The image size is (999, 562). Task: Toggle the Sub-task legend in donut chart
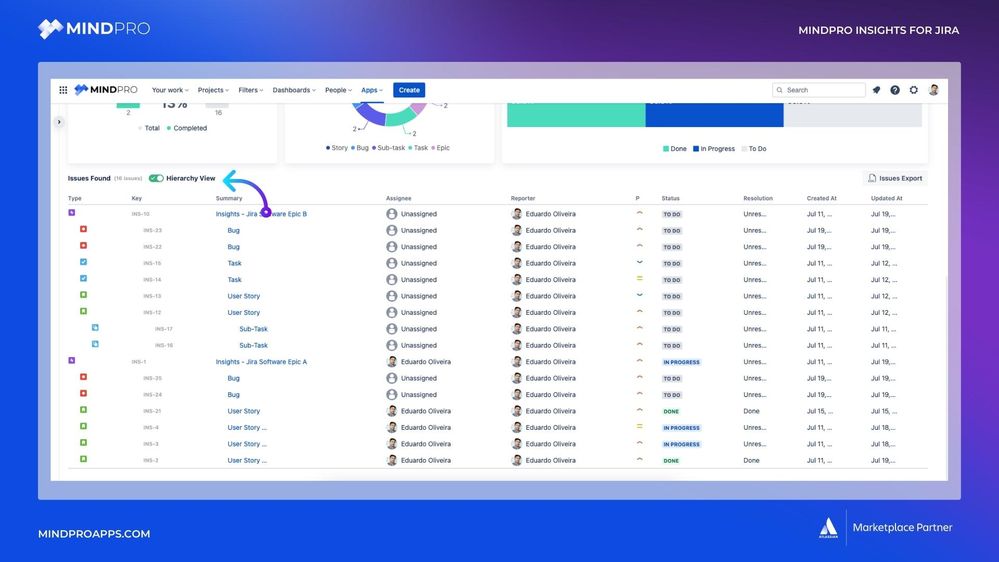[x=389, y=148]
